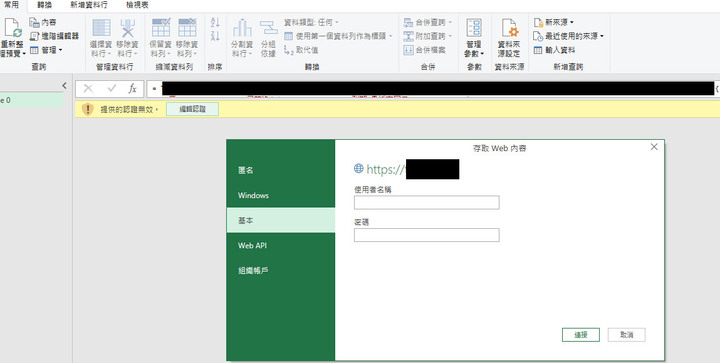Open the 進階編輯器 advanced editor
Image resolution: width=720 pixels, height=363 pixels.
[54, 36]
